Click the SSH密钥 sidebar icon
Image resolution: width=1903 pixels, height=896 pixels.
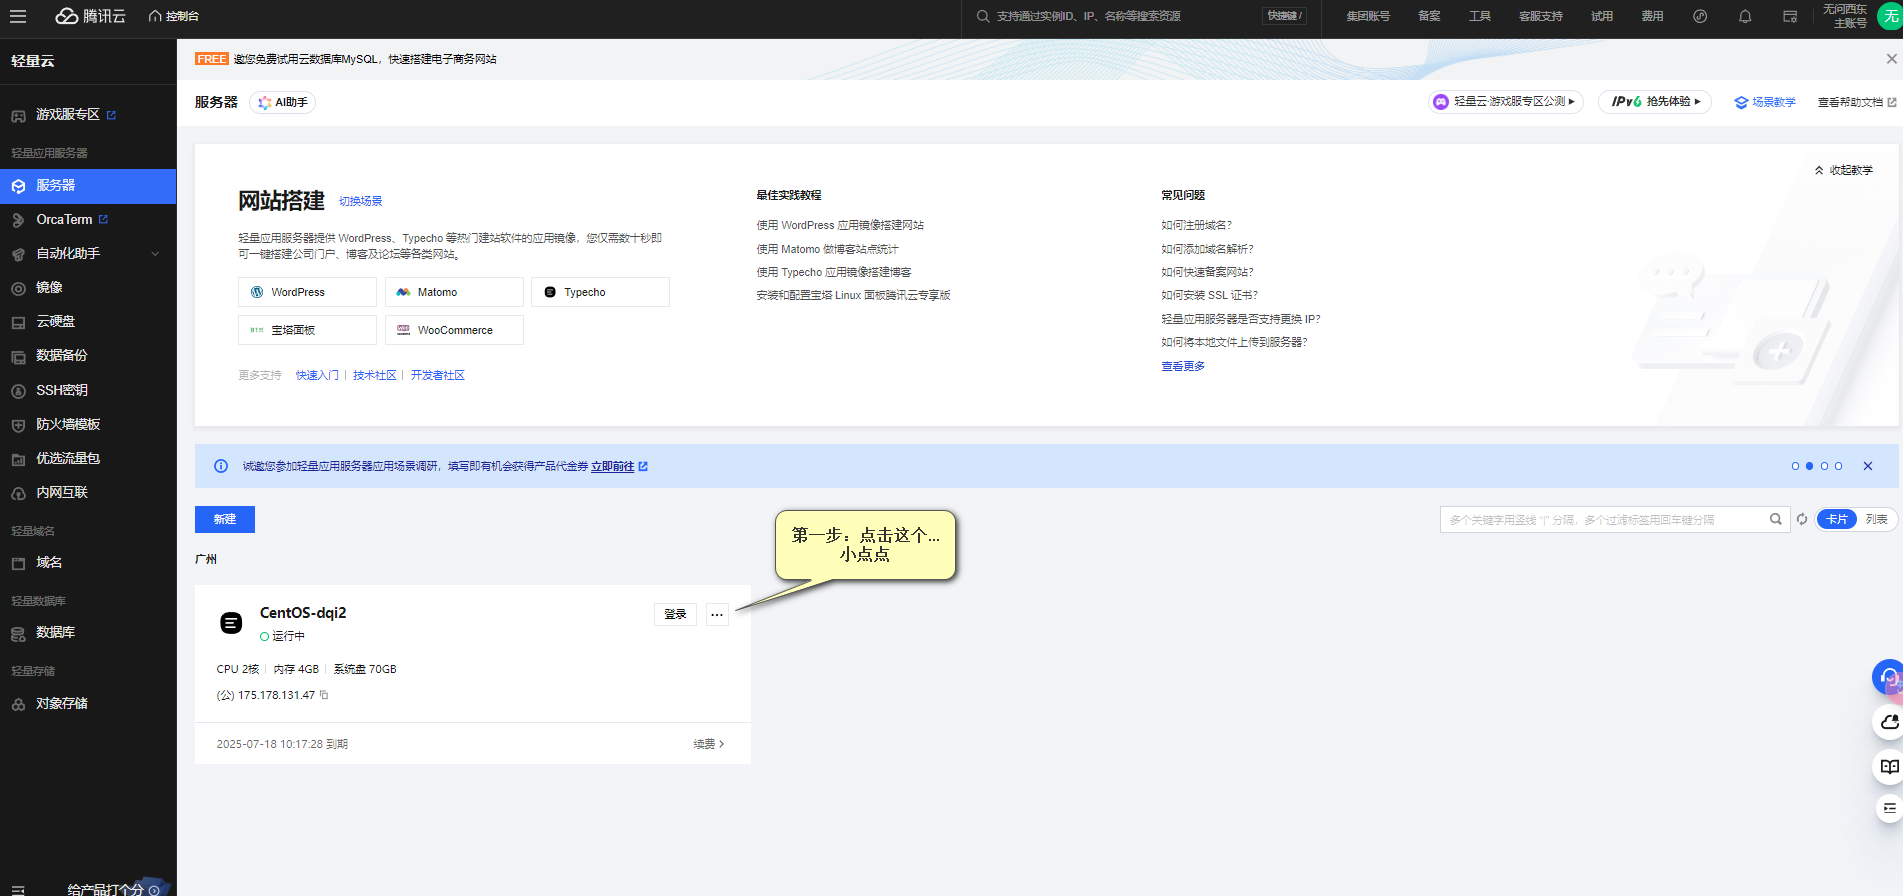pyautogui.click(x=18, y=391)
